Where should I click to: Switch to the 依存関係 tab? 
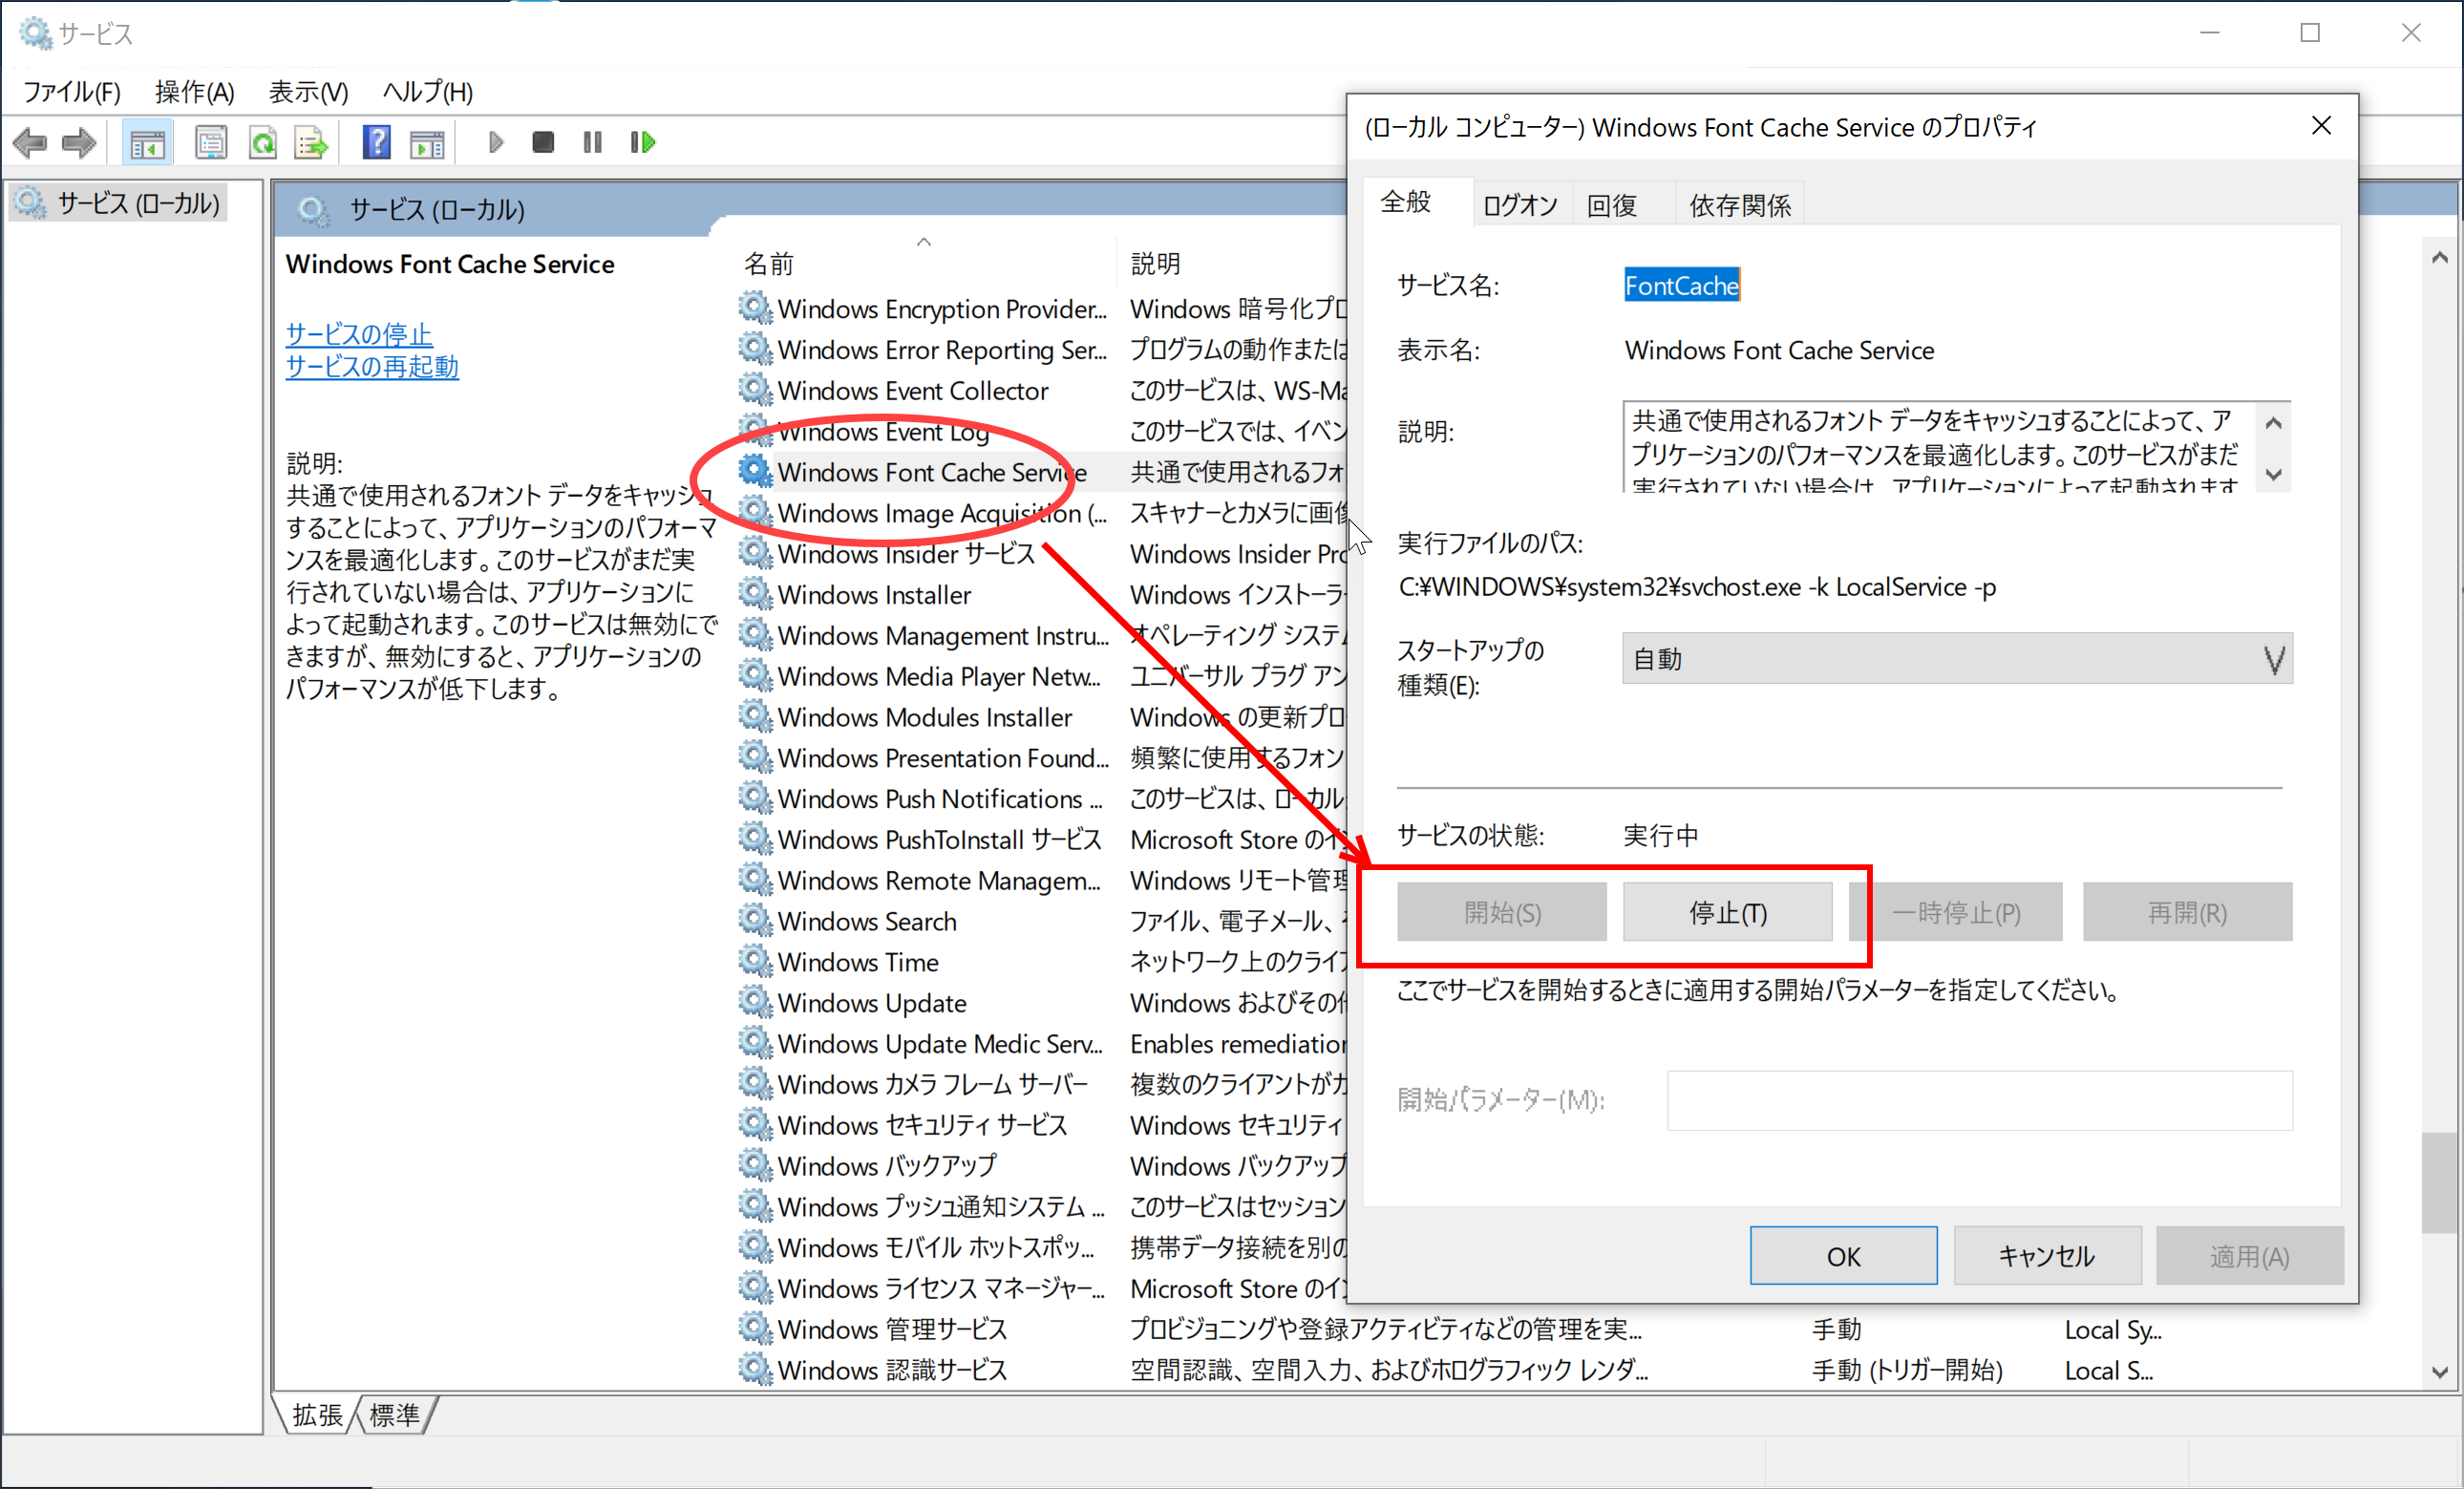tap(1740, 205)
